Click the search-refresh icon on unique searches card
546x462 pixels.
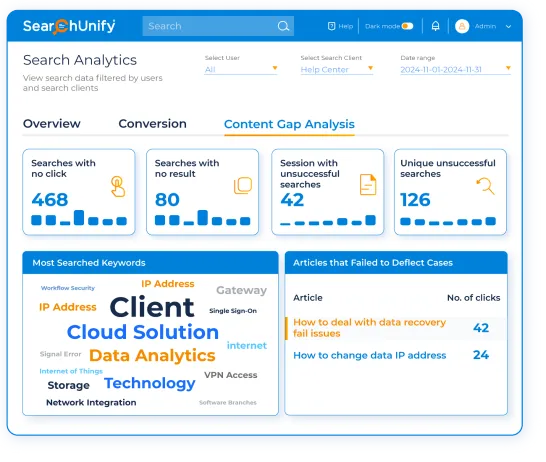[x=485, y=186]
